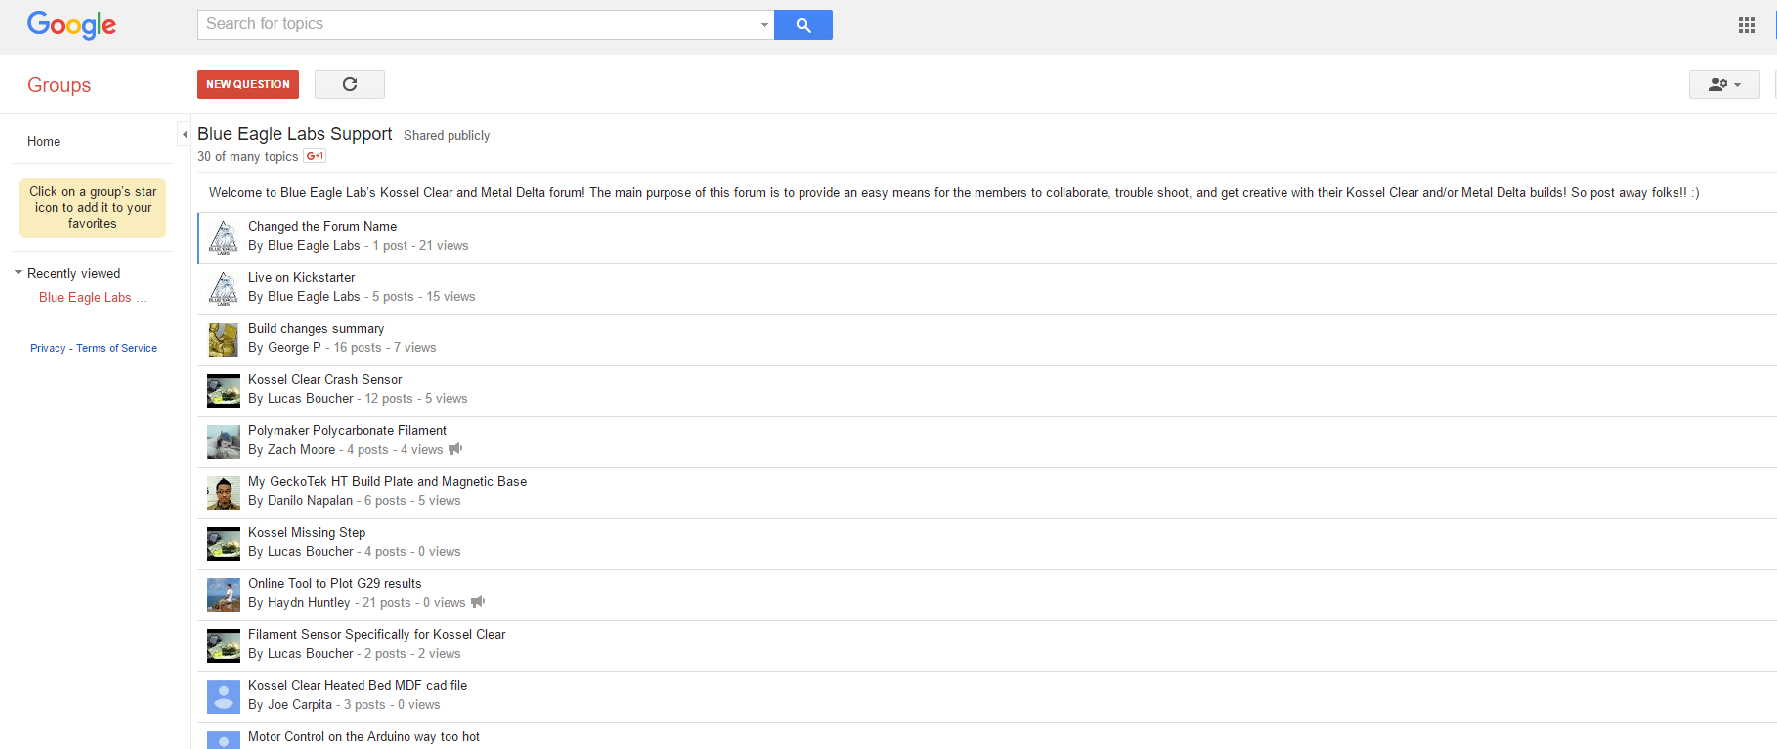Click avatar next to Kossel Clear Crash Sensor
This screenshot has width=1777, height=749.
pos(223,391)
